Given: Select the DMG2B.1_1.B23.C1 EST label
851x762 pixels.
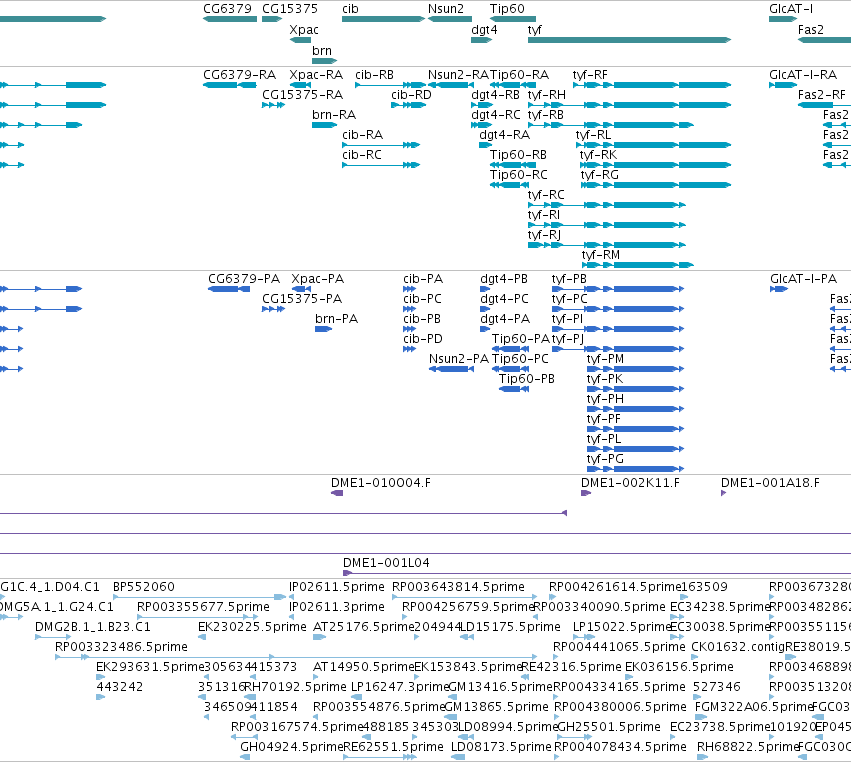Looking at the screenshot, I should point(93,627).
